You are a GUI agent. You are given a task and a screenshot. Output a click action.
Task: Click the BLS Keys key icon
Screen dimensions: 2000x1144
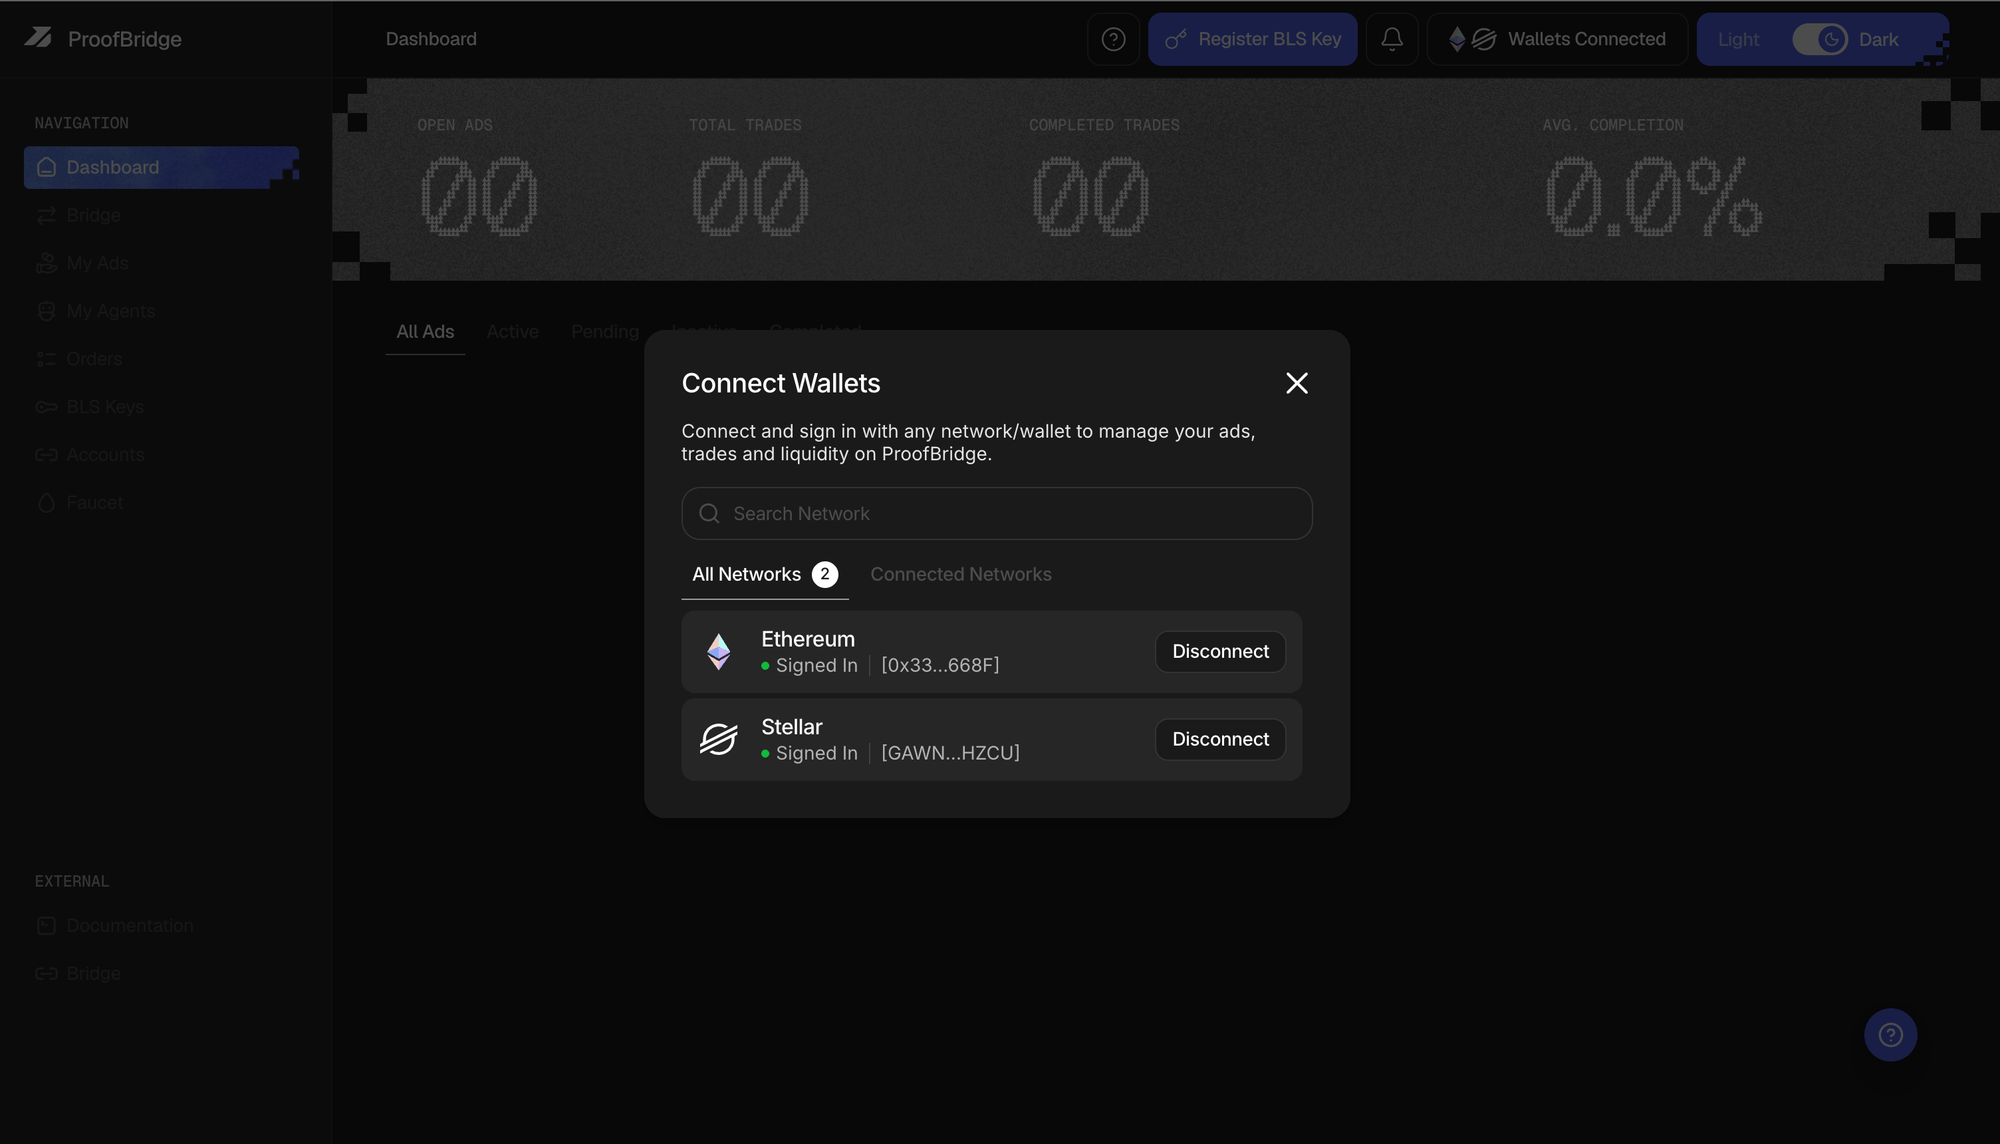pyautogui.click(x=46, y=407)
